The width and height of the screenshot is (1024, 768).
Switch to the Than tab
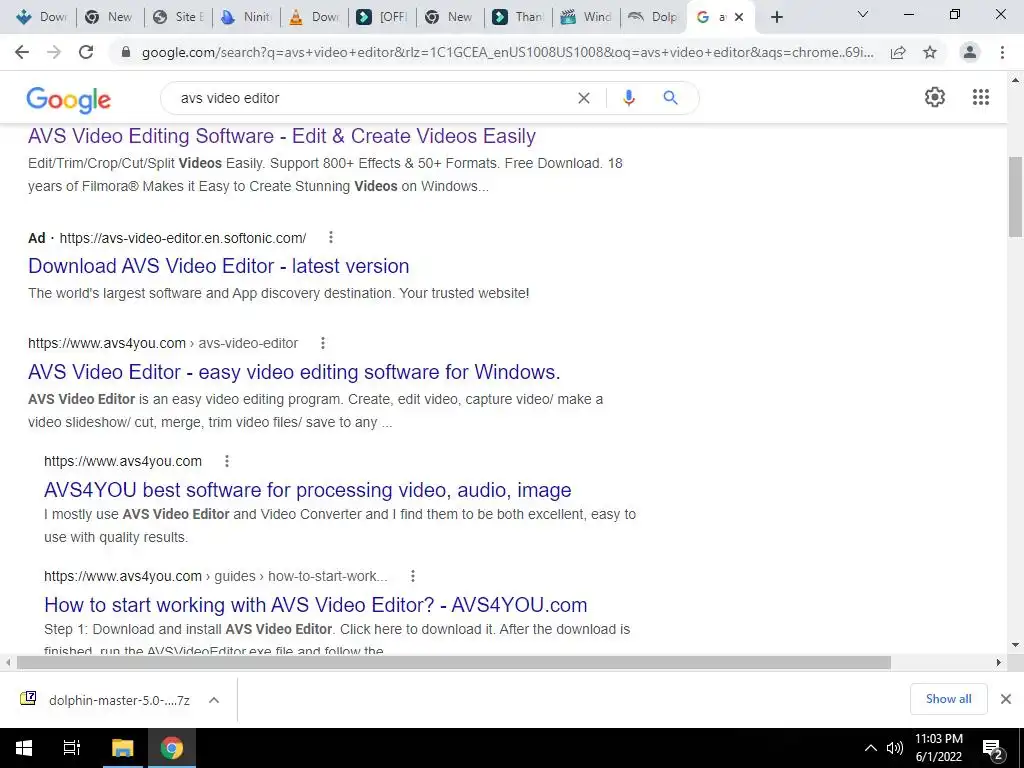[x=518, y=17]
